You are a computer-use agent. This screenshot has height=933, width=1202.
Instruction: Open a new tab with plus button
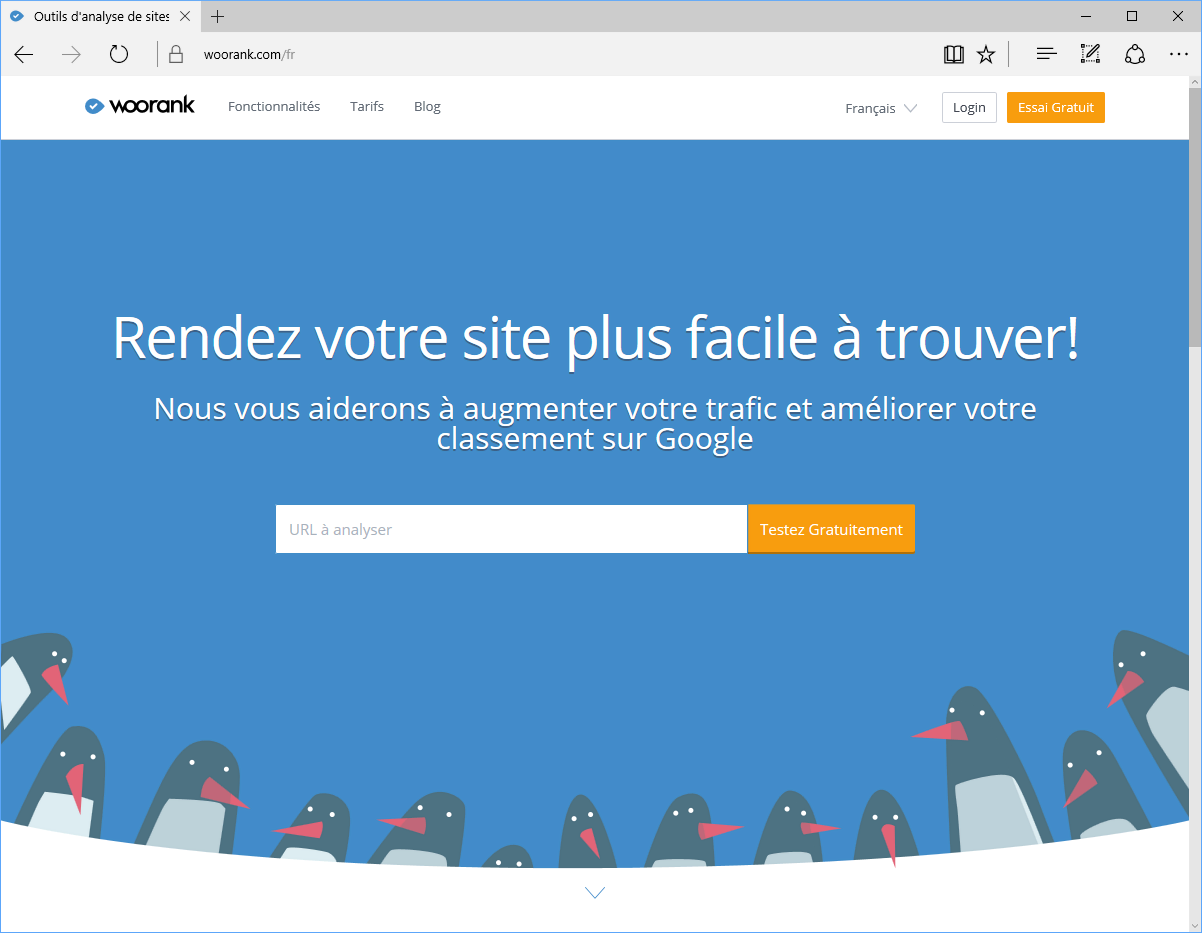pyautogui.click(x=218, y=17)
